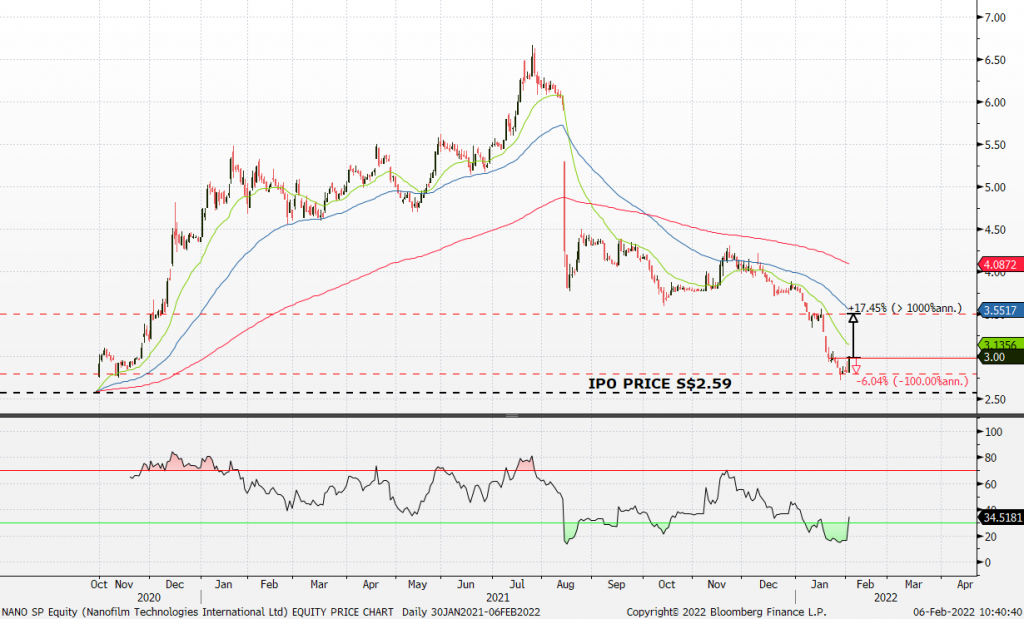
Task: Click the May label on the date axis
Action: pos(417,584)
